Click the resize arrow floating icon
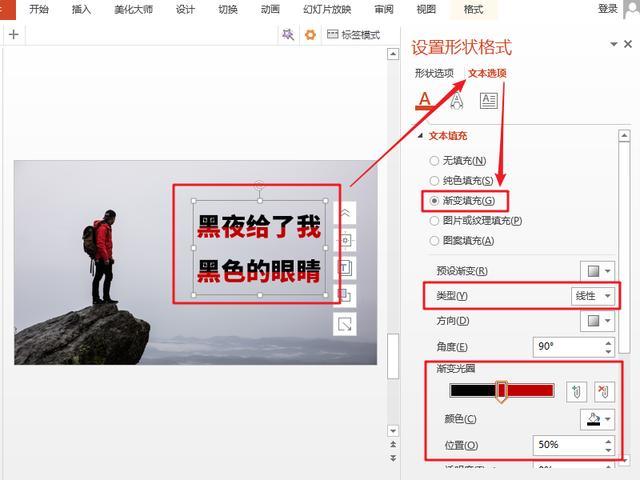The width and height of the screenshot is (640, 480). coord(345,324)
